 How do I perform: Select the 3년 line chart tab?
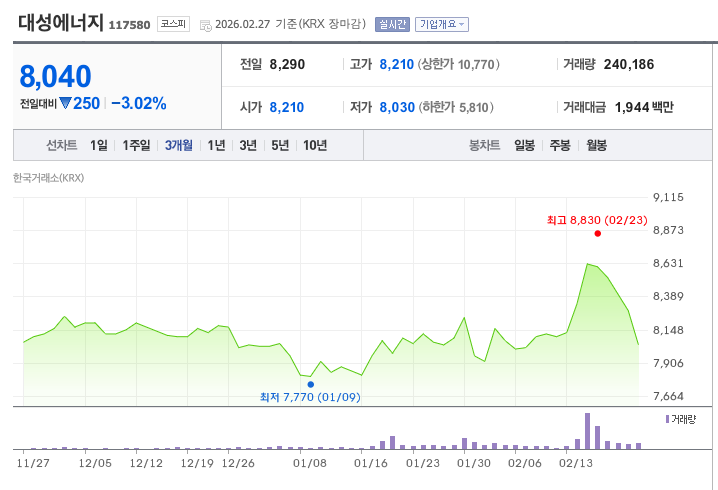tap(248, 146)
